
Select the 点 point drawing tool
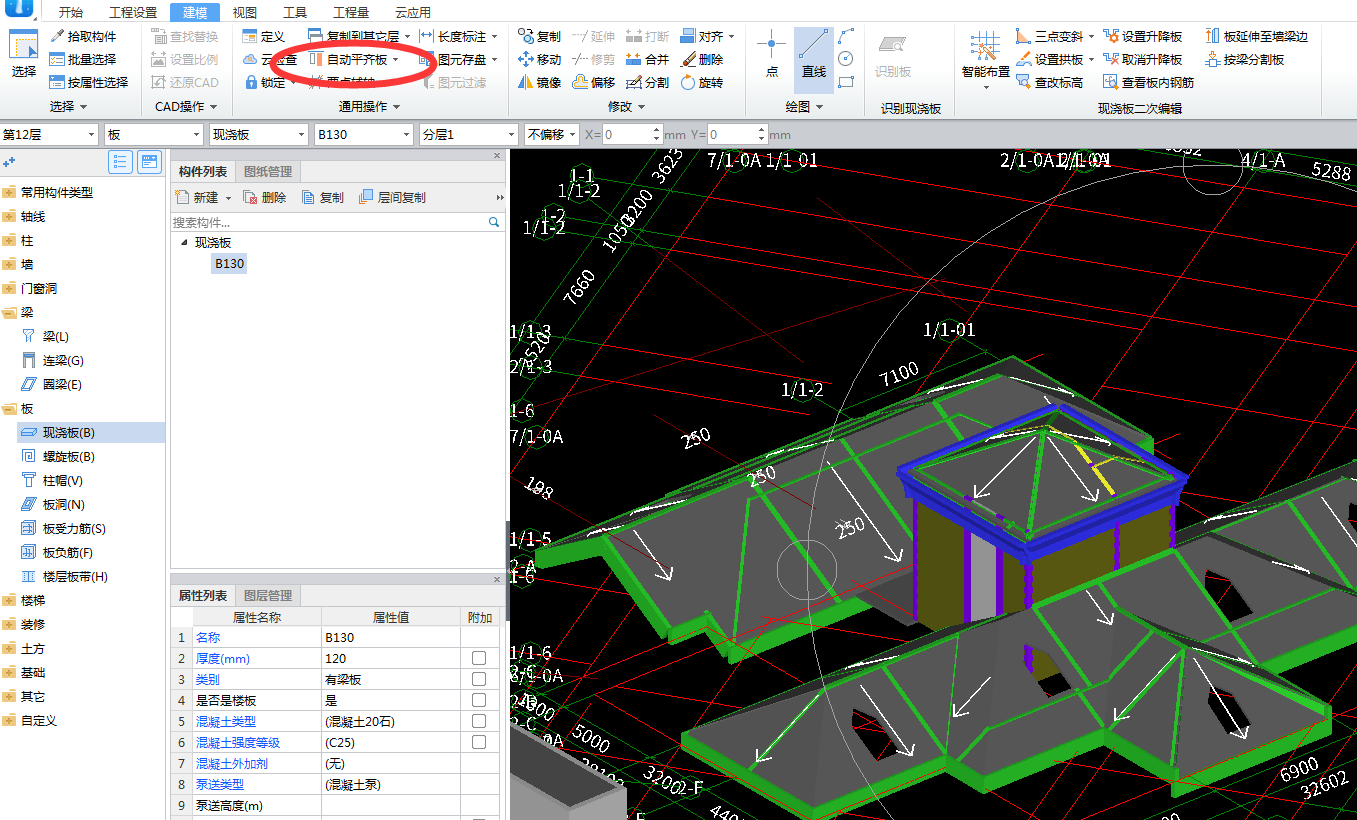coord(771,56)
